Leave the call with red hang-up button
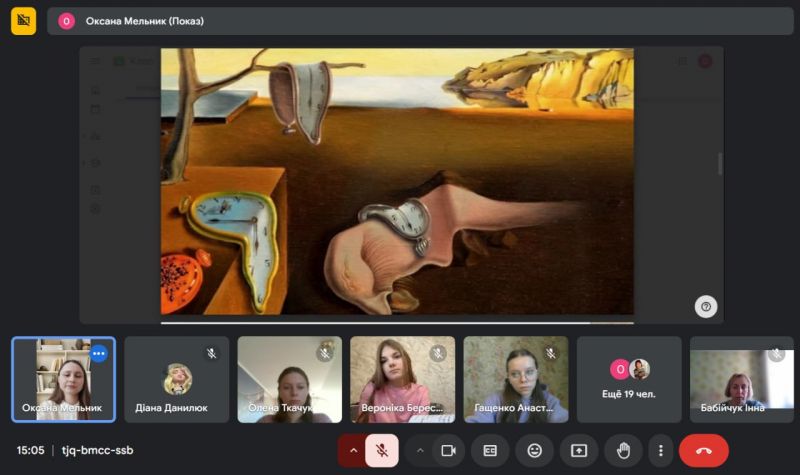 pyautogui.click(x=704, y=451)
